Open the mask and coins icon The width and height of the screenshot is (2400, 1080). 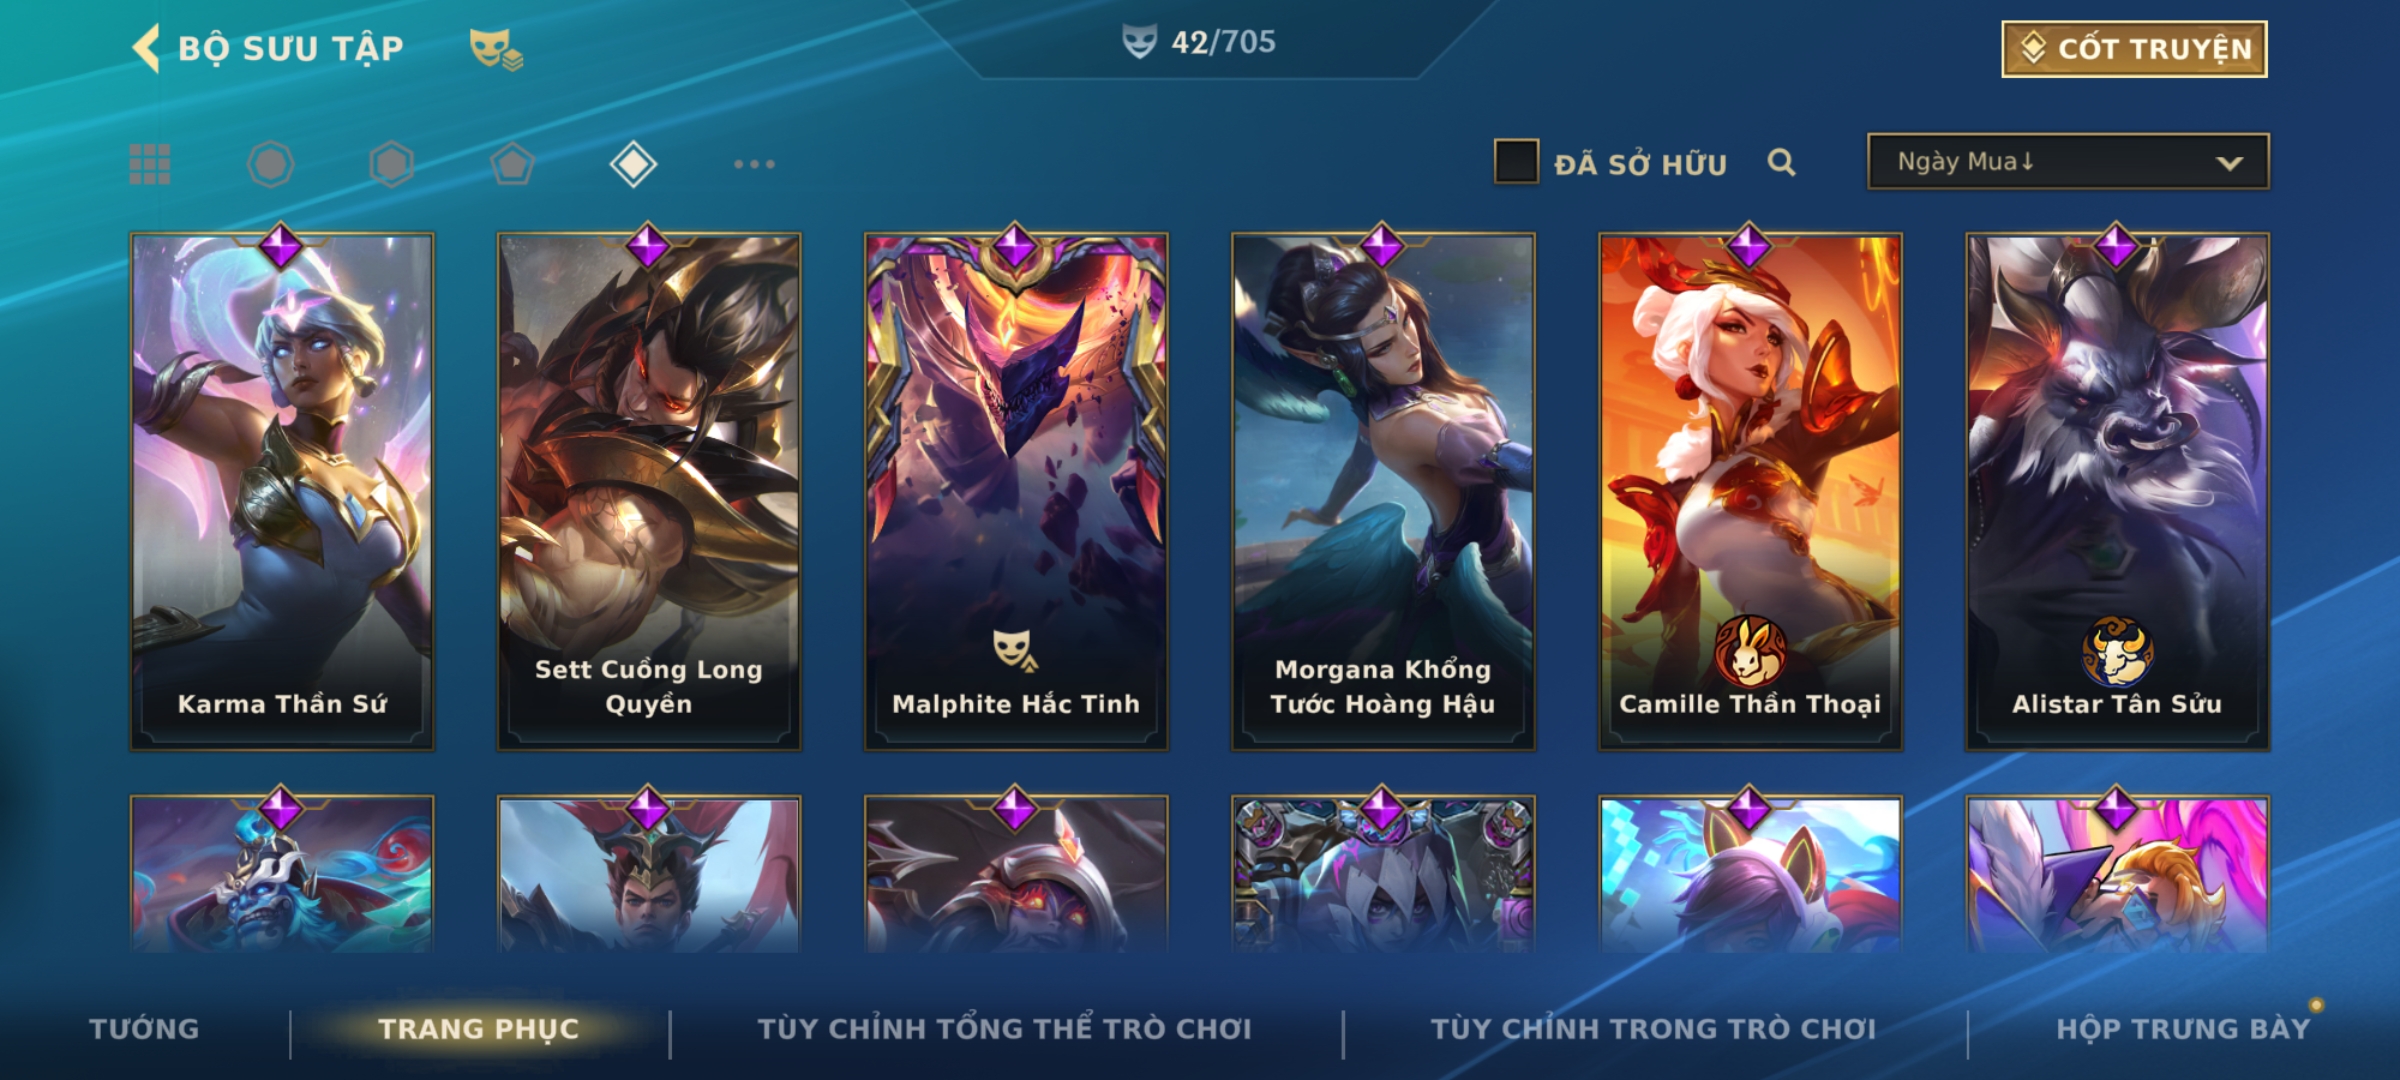496,49
